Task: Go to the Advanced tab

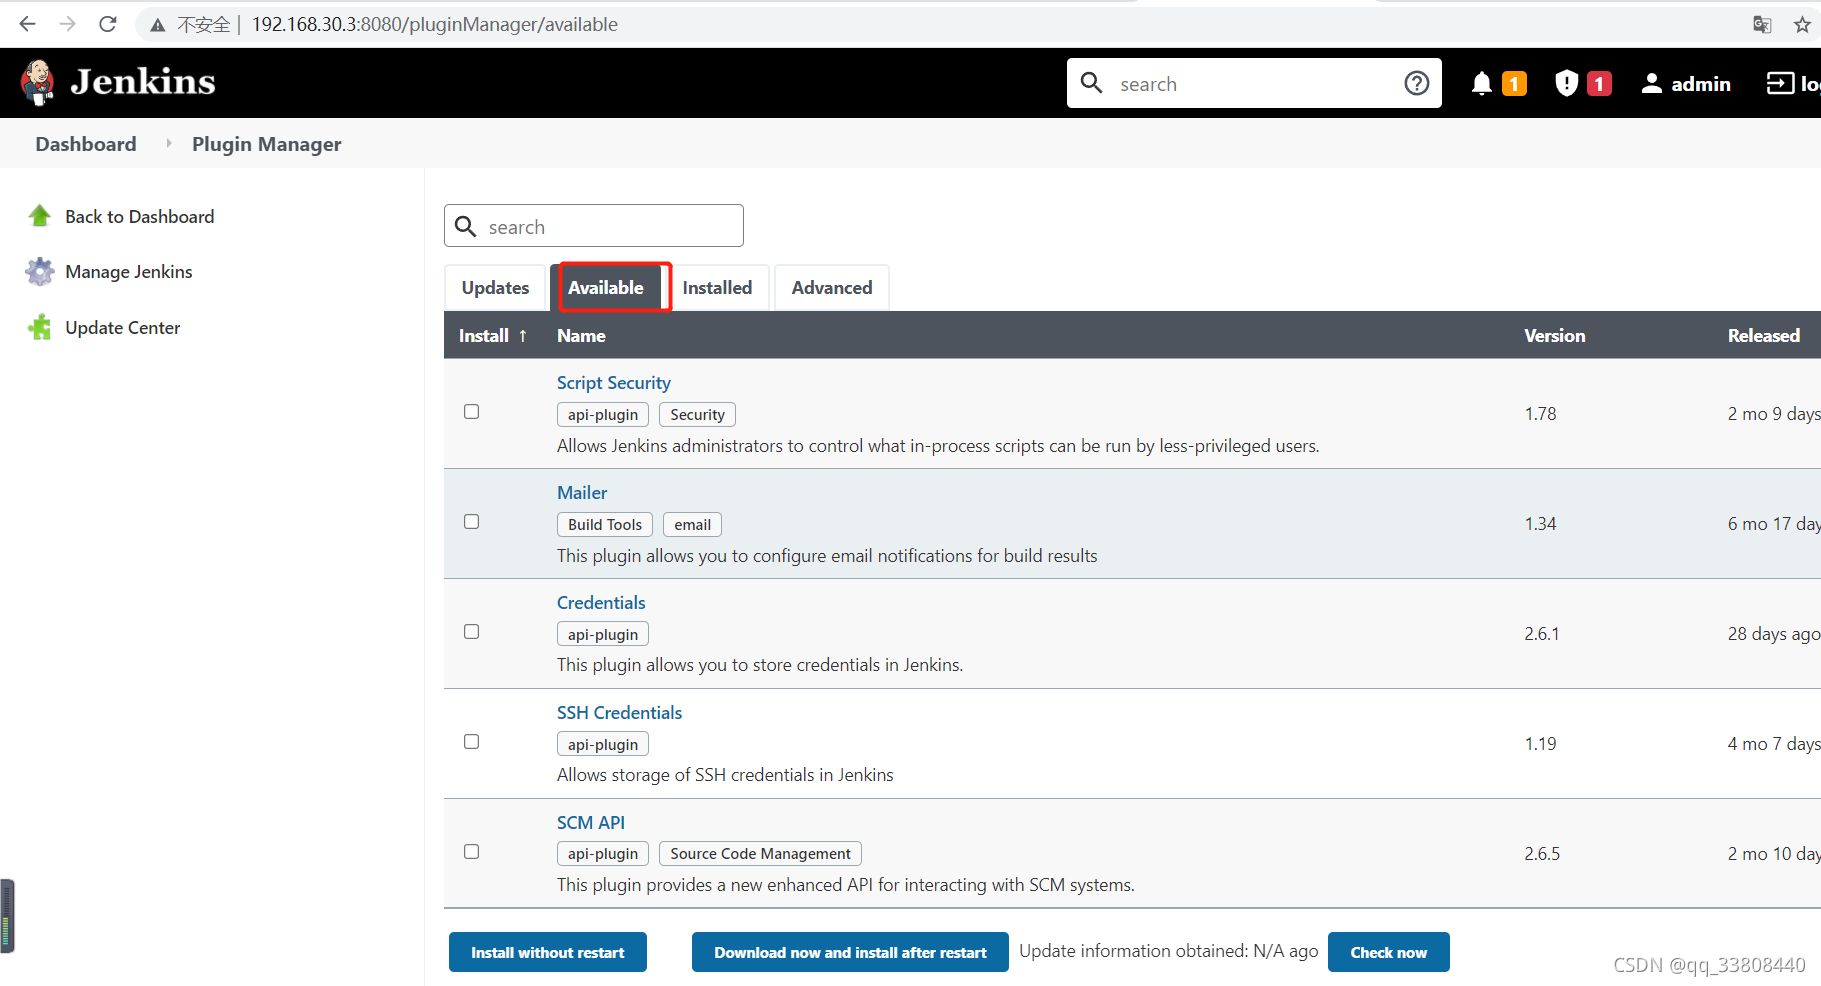Action: pyautogui.click(x=832, y=288)
